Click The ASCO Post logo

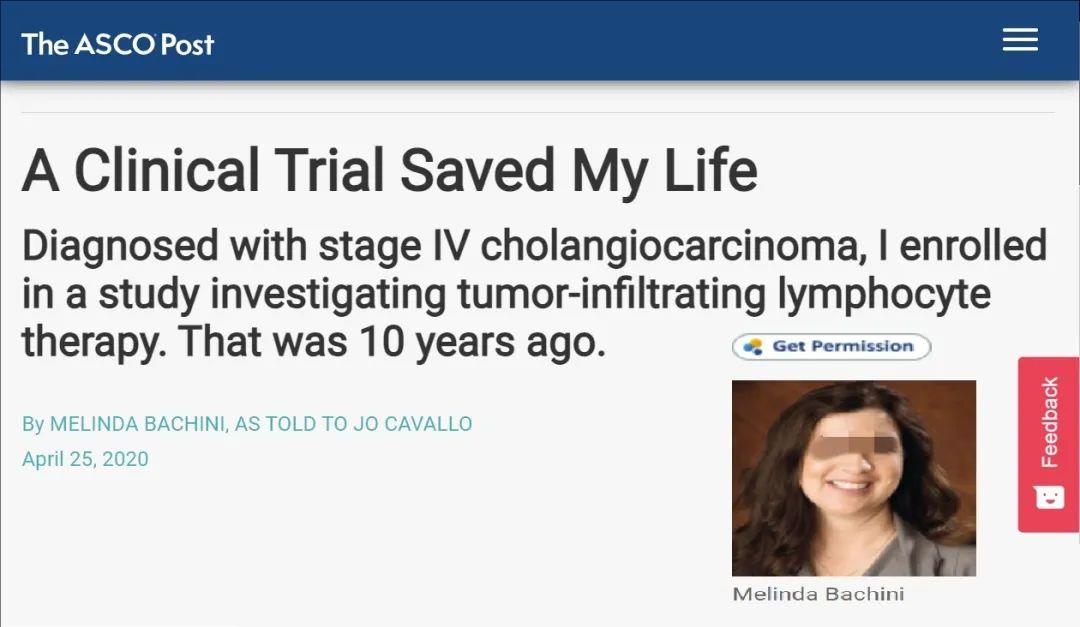tap(118, 44)
